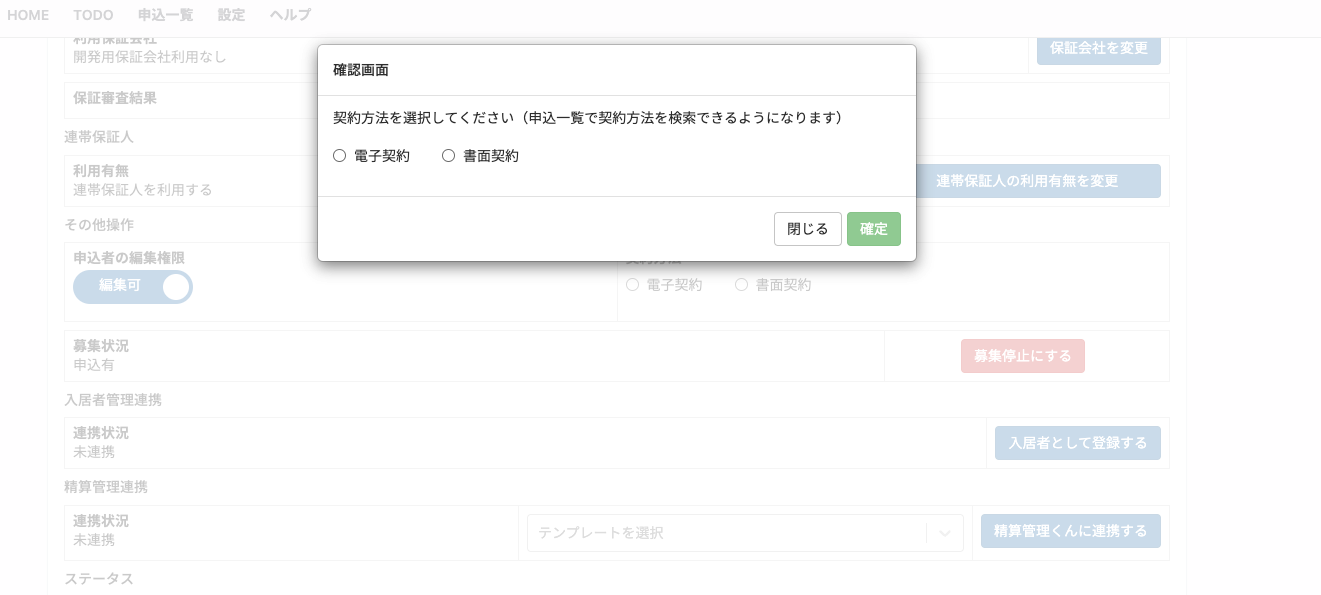Image resolution: width=1321 pixels, height=595 pixels.
Task: Select background 電子契約 radio under 契約方法
Action: (x=632, y=285)
